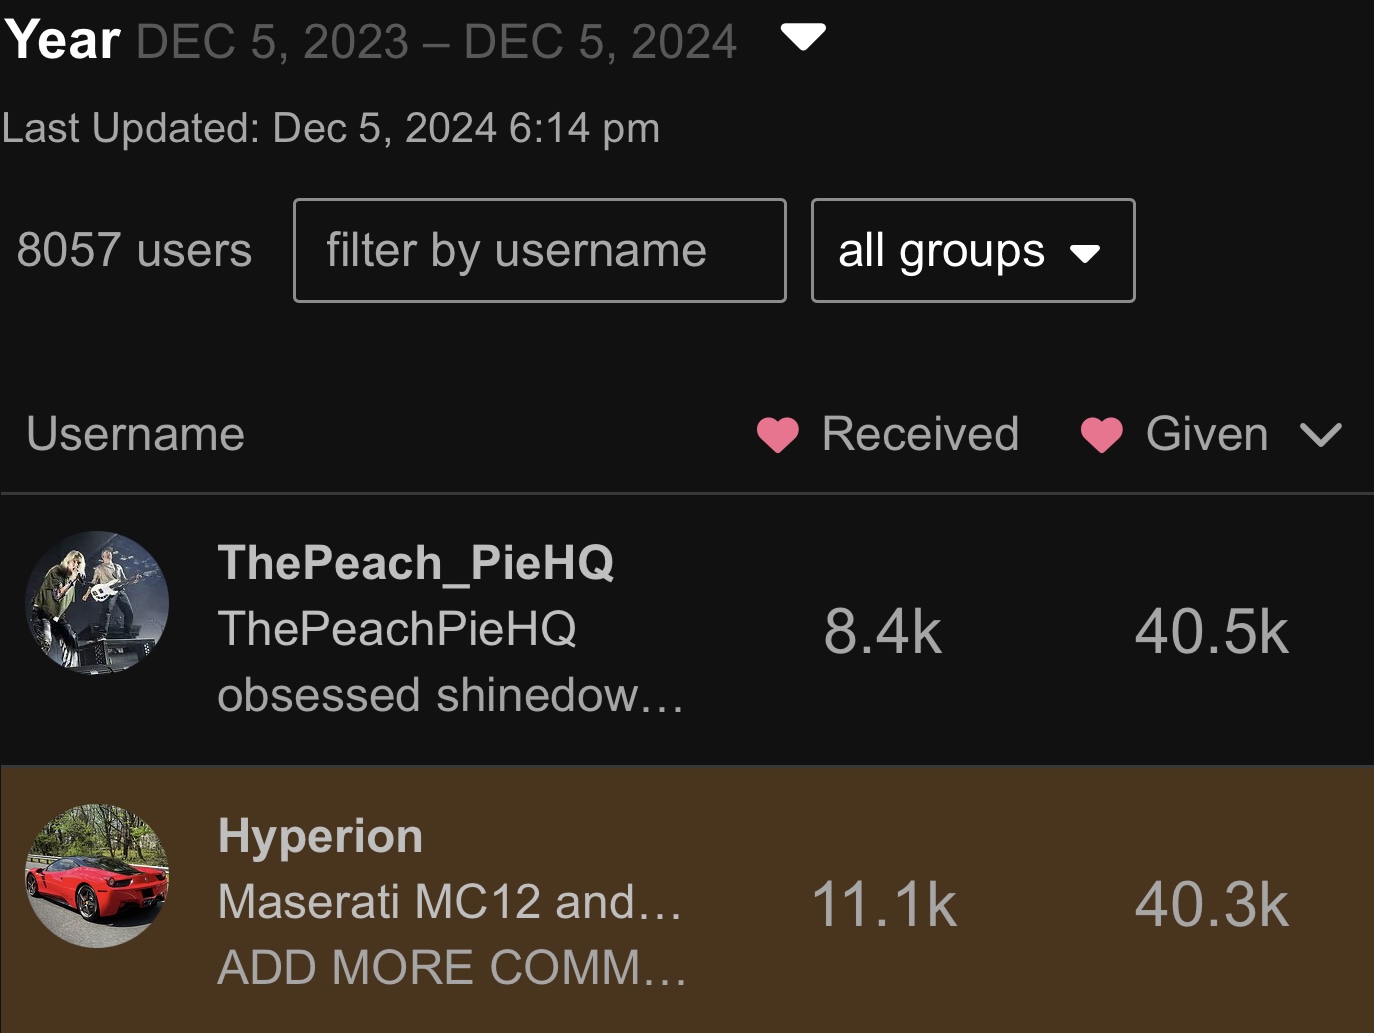Sort by the Received column header

point(919,435)
